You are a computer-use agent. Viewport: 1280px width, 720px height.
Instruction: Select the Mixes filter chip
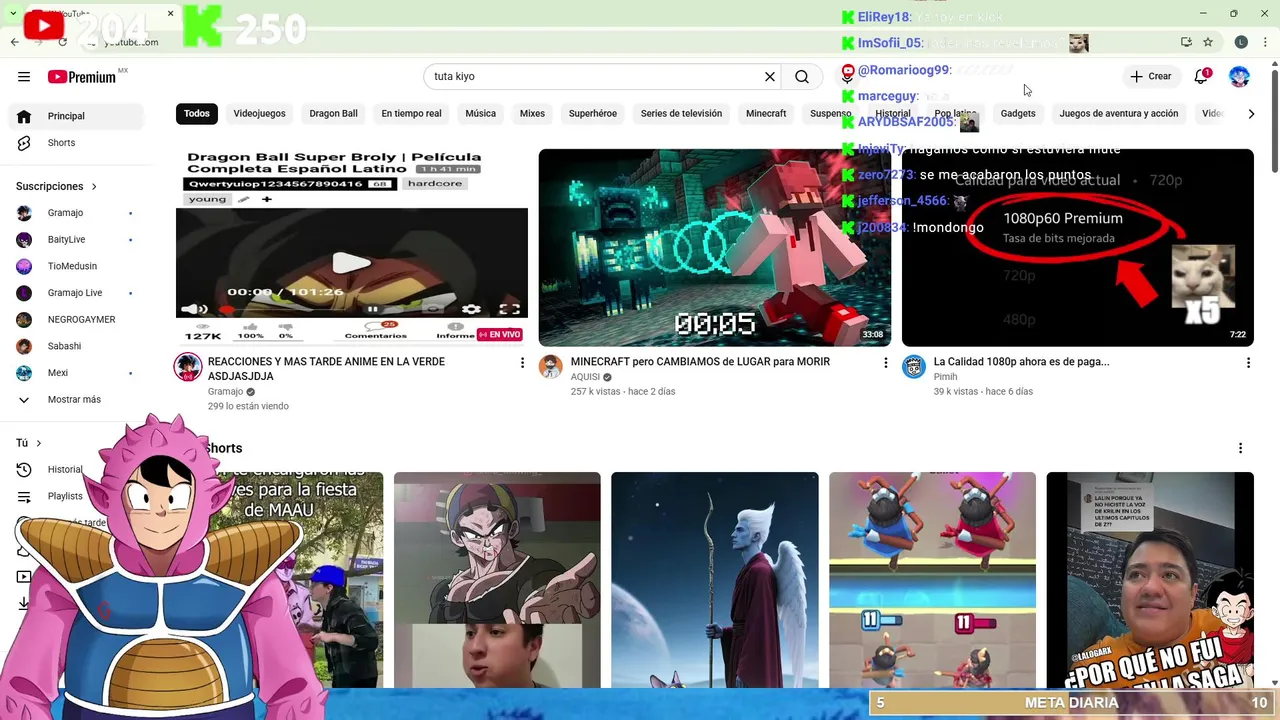tap(532, 114)
